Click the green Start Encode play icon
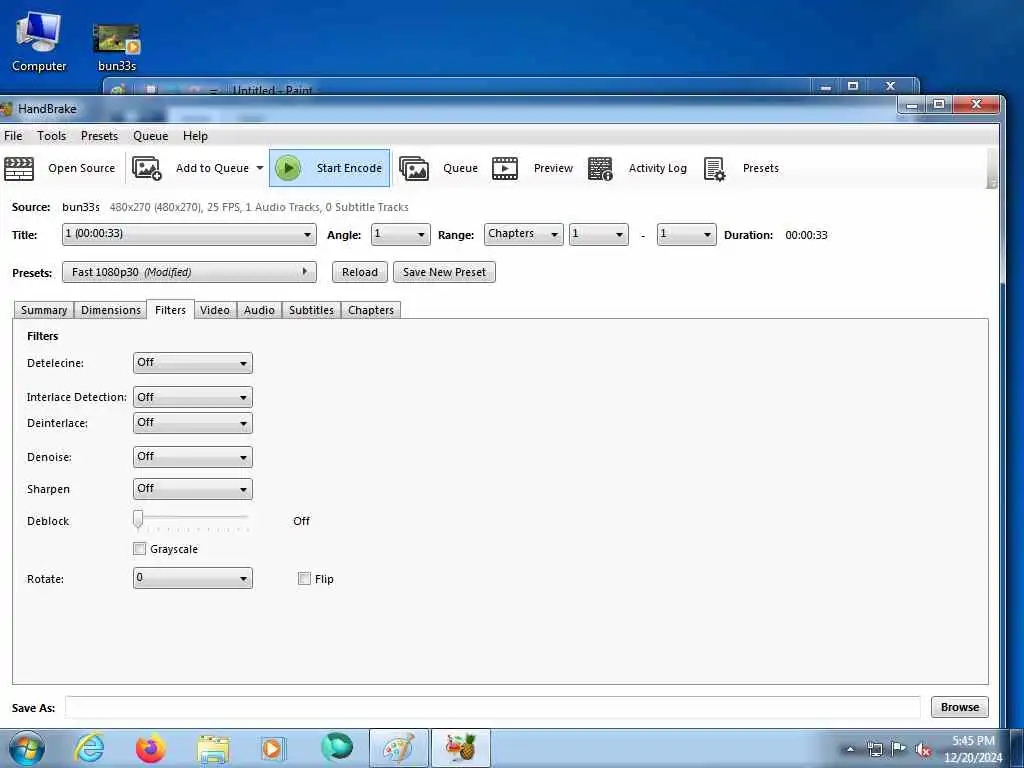Screen dimensions: 1024x768 288,168
